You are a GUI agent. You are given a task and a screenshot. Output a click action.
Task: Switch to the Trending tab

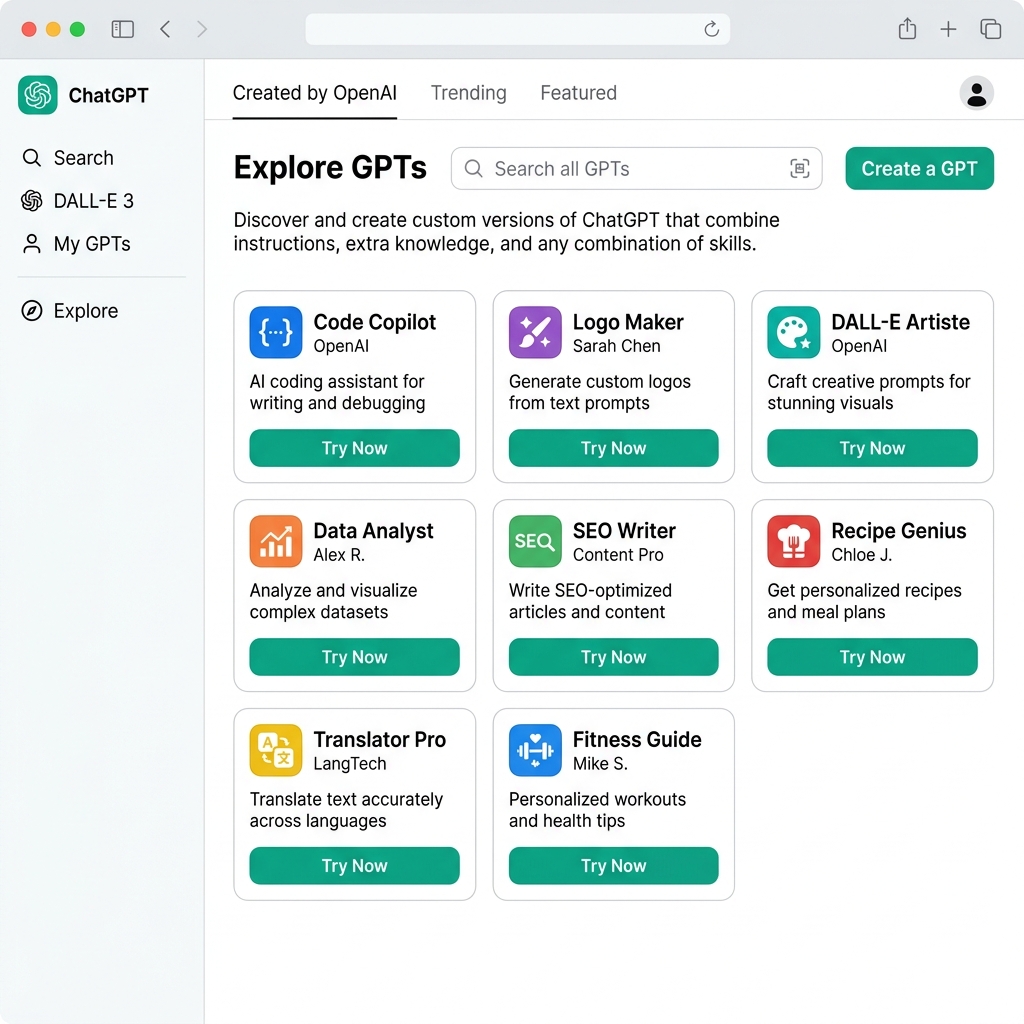468,93
